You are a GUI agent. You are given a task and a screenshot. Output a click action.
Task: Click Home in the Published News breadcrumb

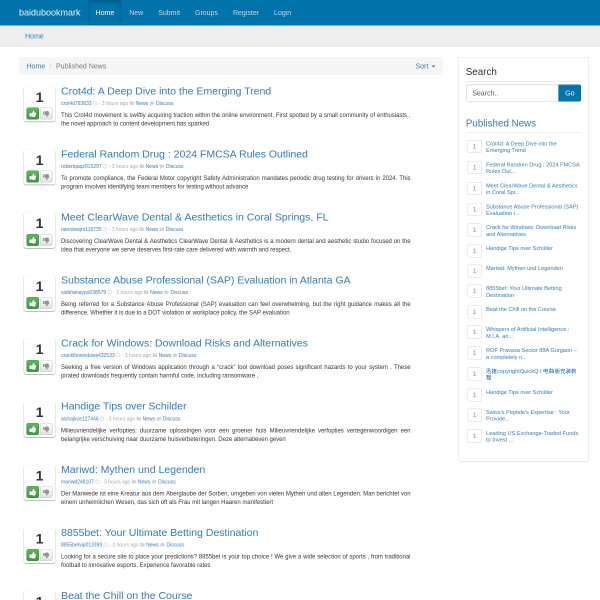click(36, 66)
